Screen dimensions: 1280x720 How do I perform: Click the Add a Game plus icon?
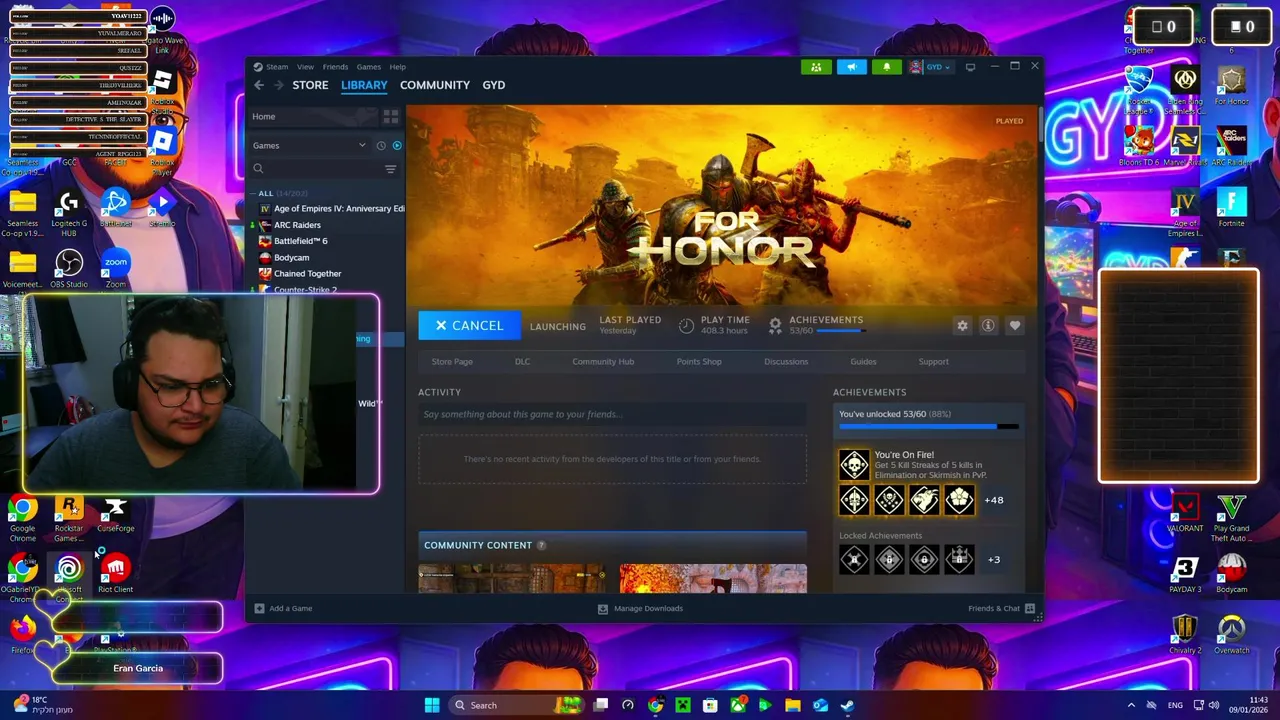click(x=259, y=608)
